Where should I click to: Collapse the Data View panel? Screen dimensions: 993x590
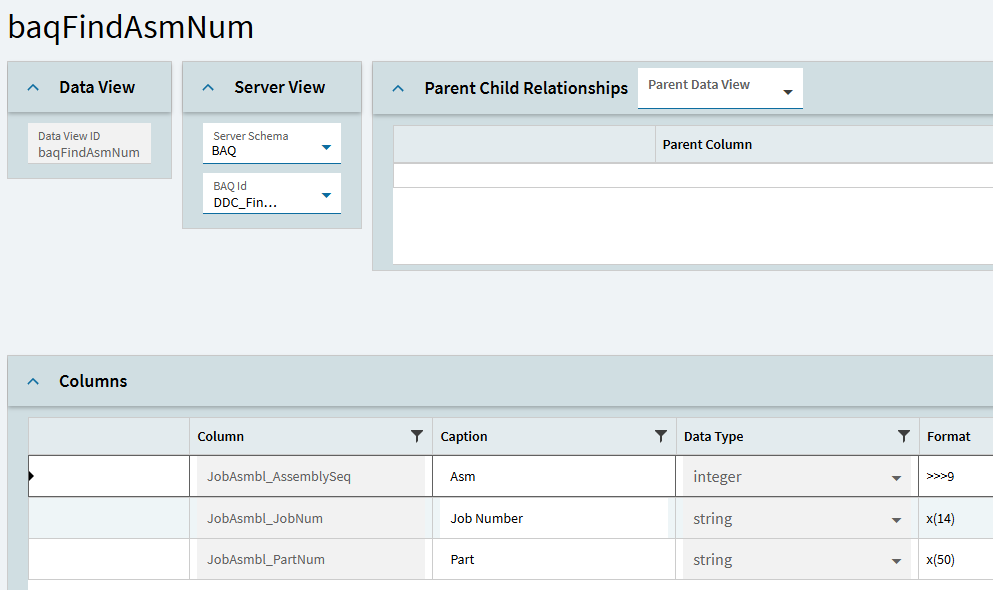[x=33, y=88]
